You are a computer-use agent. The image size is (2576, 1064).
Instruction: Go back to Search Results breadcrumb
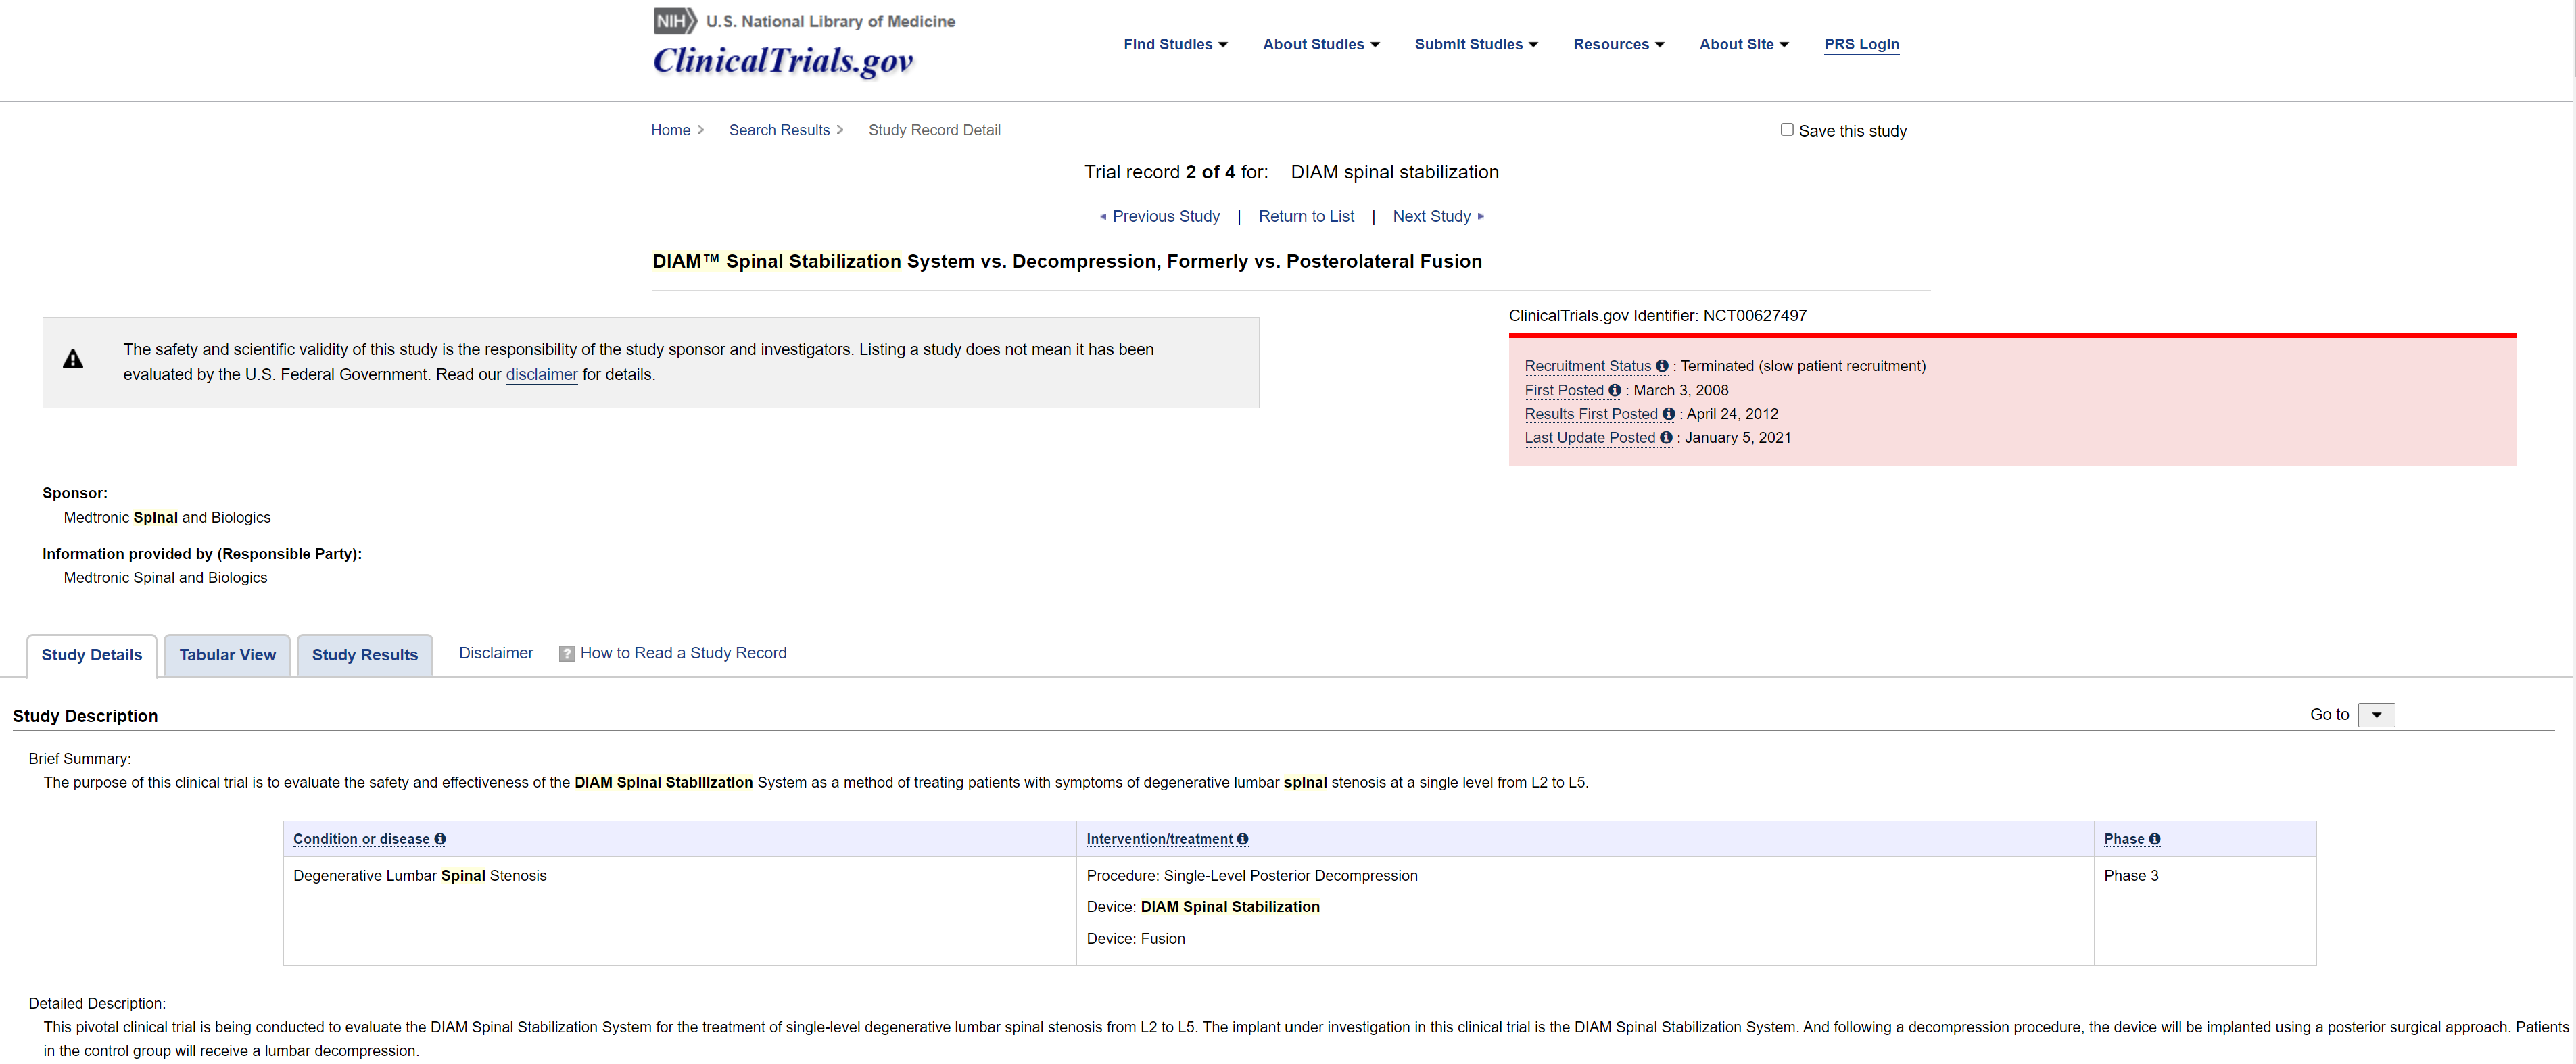(779, 130)
